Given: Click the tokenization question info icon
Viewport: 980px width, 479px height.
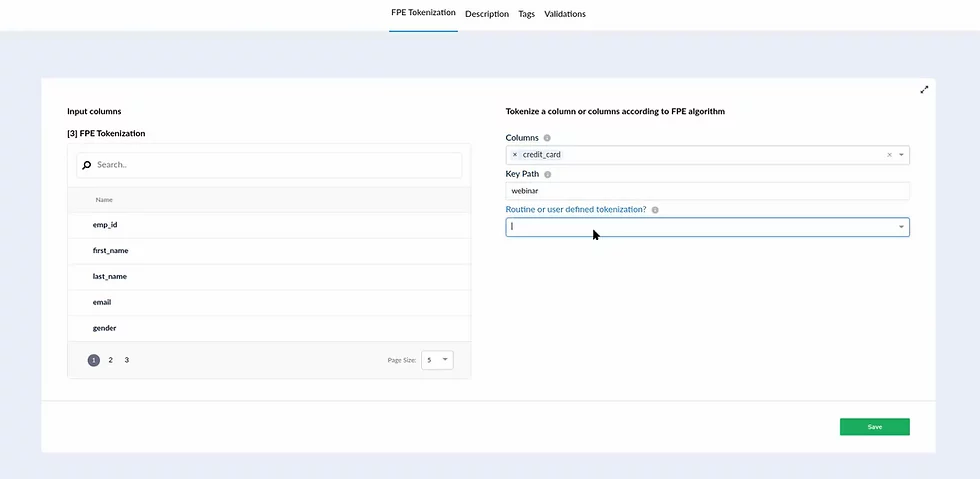Looking at the screenshot, I should [x=655, y=210].
